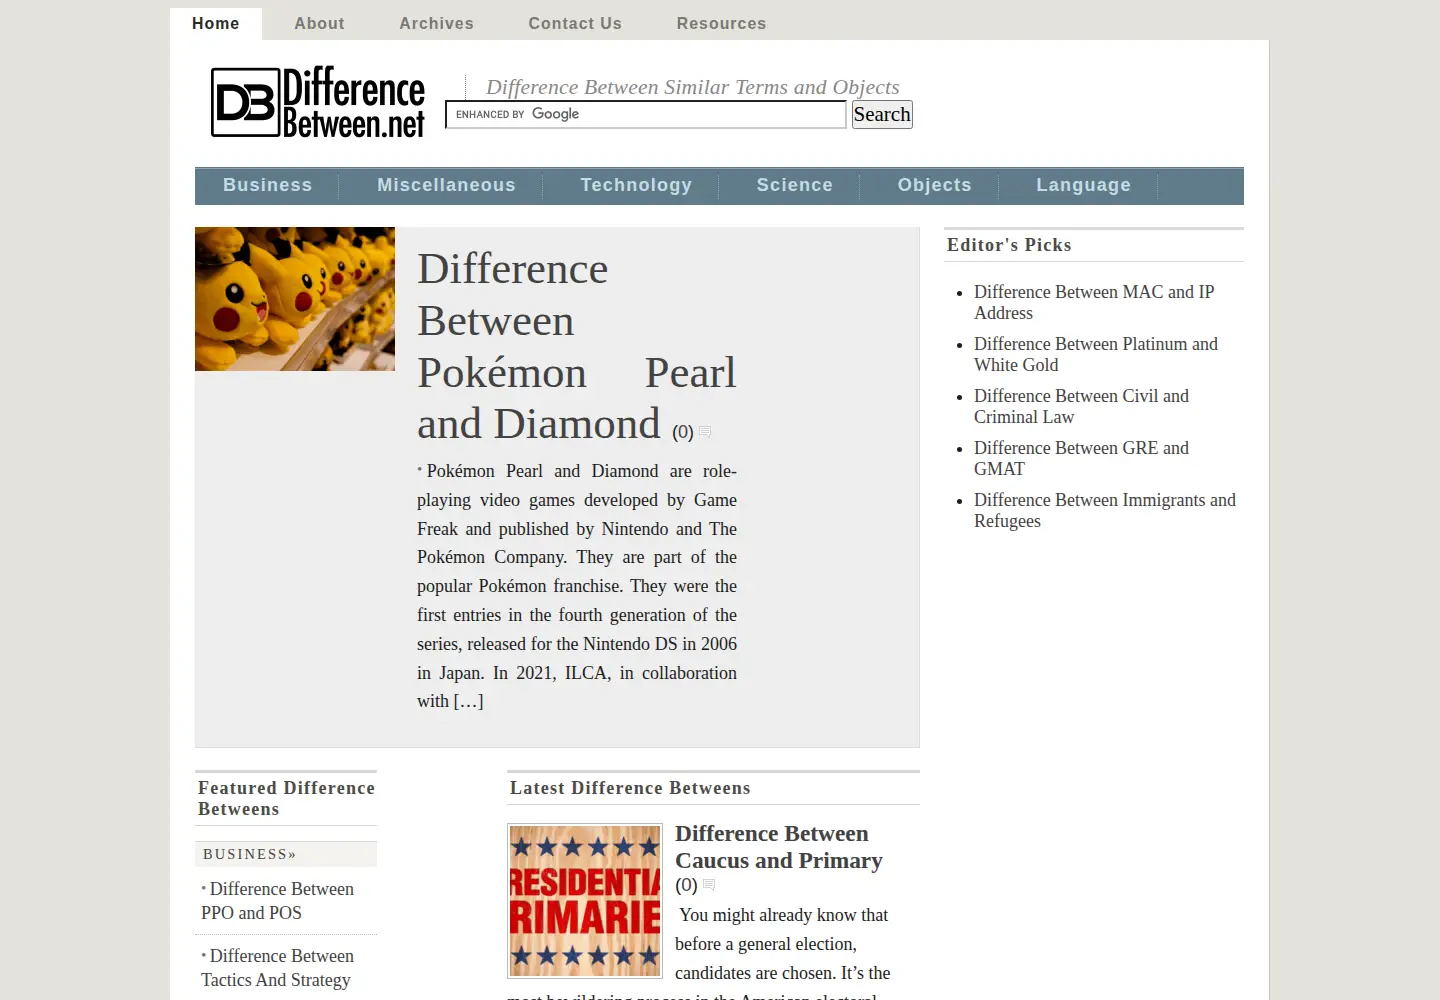Open Difference Between Tactics And Strategy
The height and width of the screenshot is (1000, 1440).
[277, 968]
